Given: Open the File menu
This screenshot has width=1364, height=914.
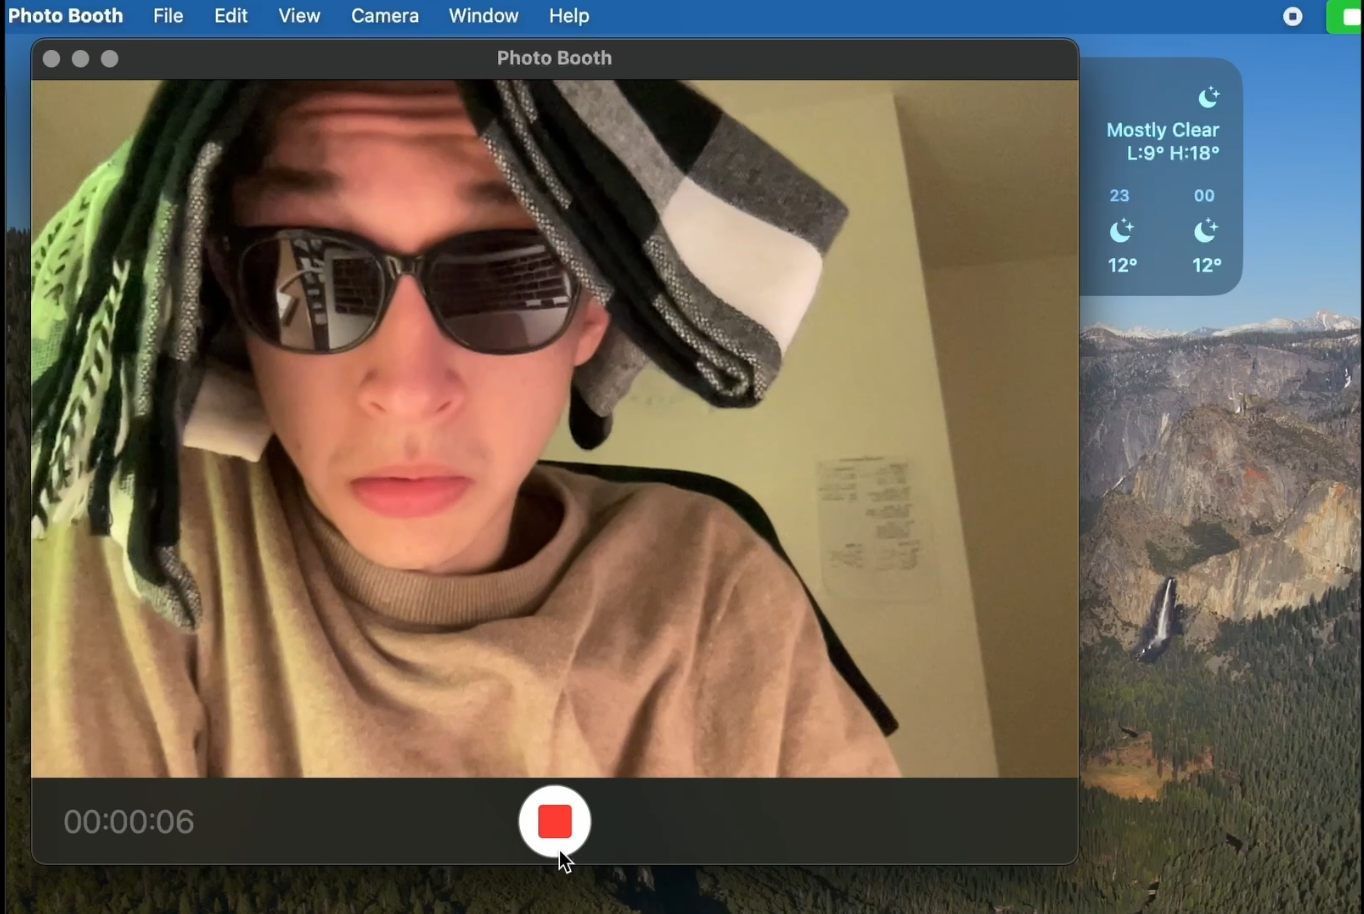Looking at the screenshot, I should (168, 16).
